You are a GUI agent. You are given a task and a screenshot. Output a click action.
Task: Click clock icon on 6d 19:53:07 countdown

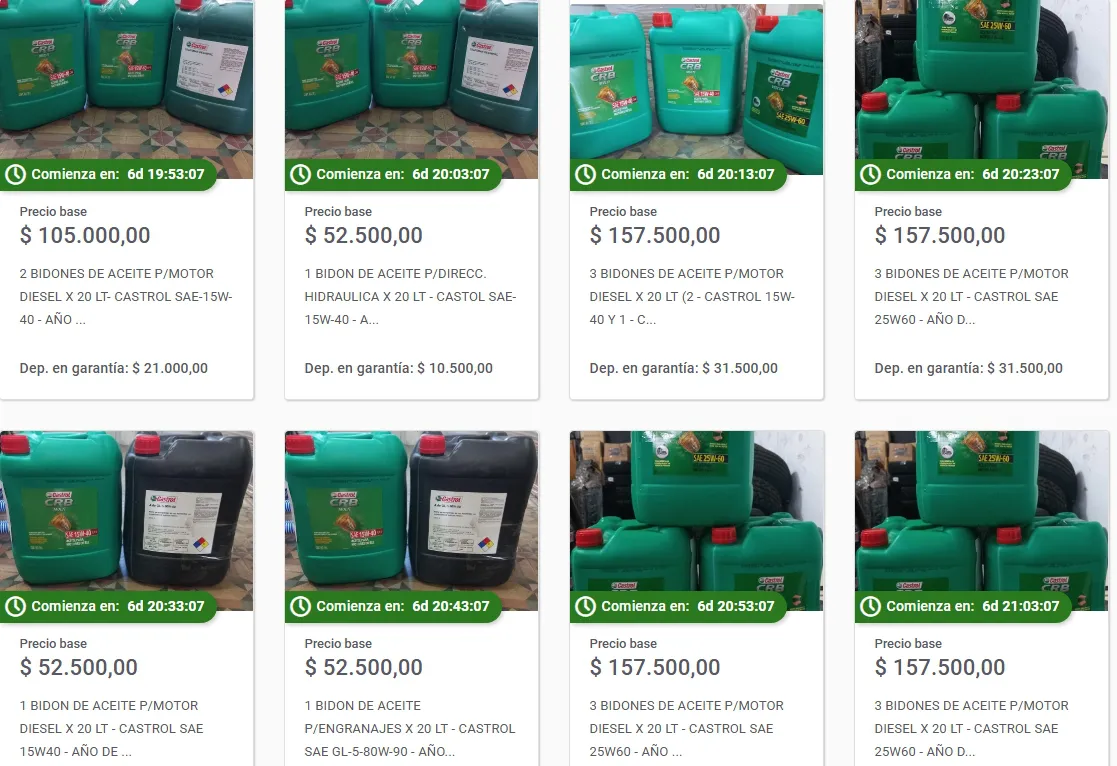pyautogui.click(x=16, y=174)
